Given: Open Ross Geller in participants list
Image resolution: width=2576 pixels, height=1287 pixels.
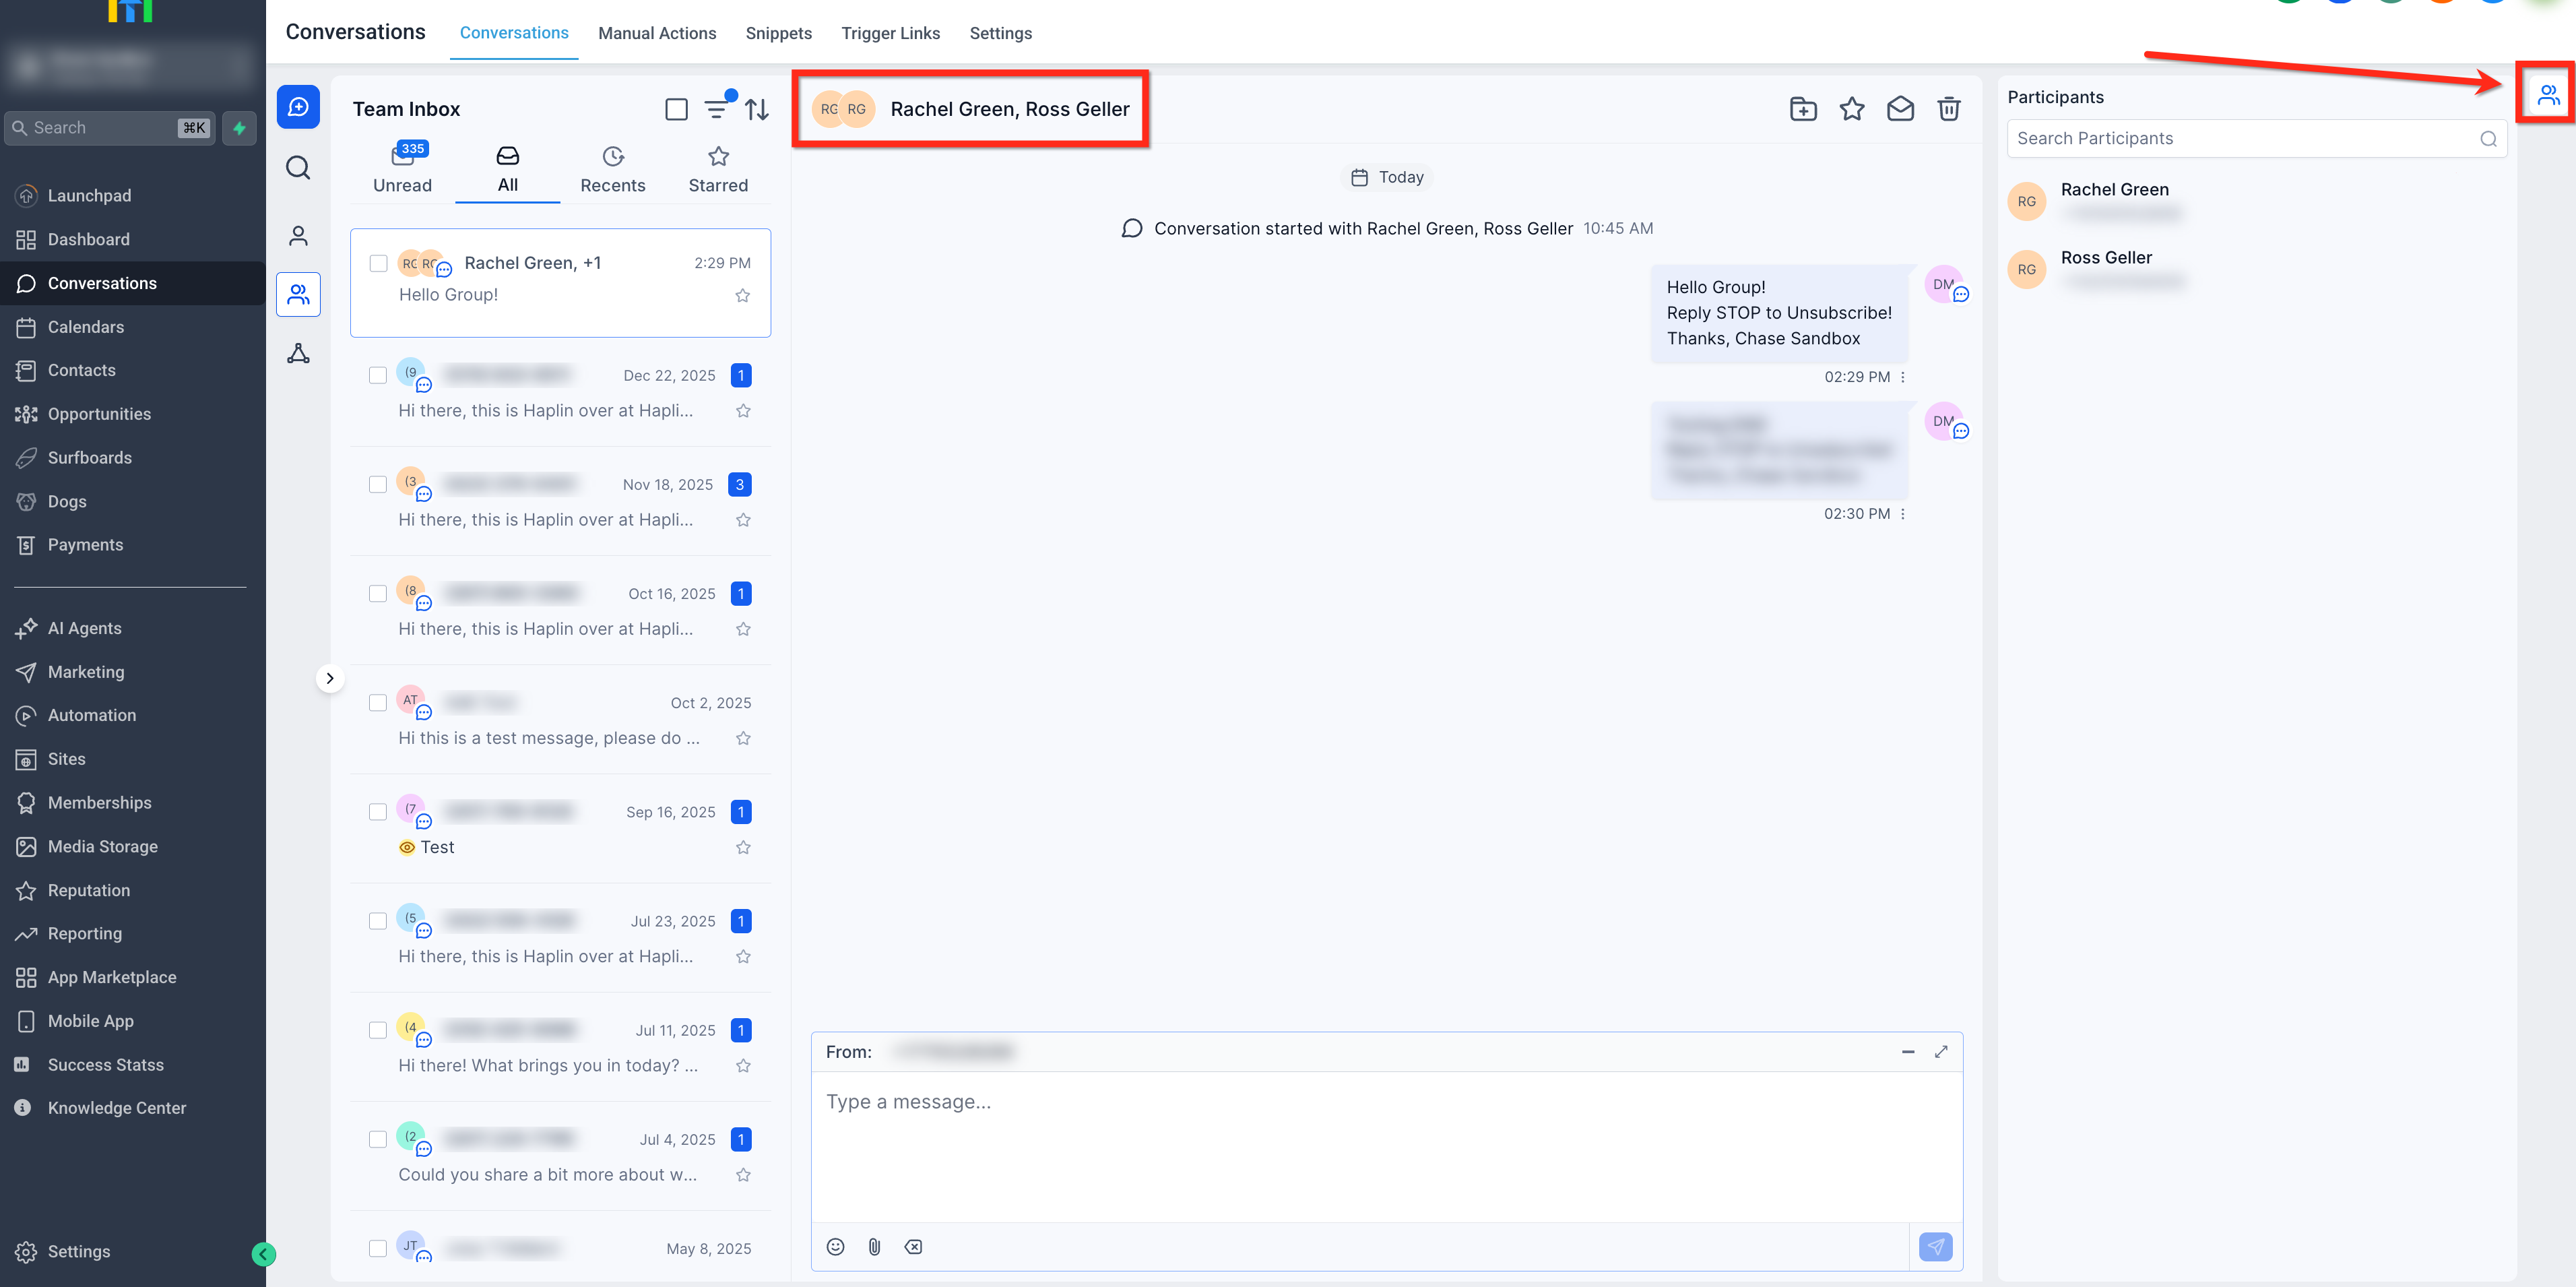Looking at the screenshot, I should pyautogui.click(x=2105, y=258).
